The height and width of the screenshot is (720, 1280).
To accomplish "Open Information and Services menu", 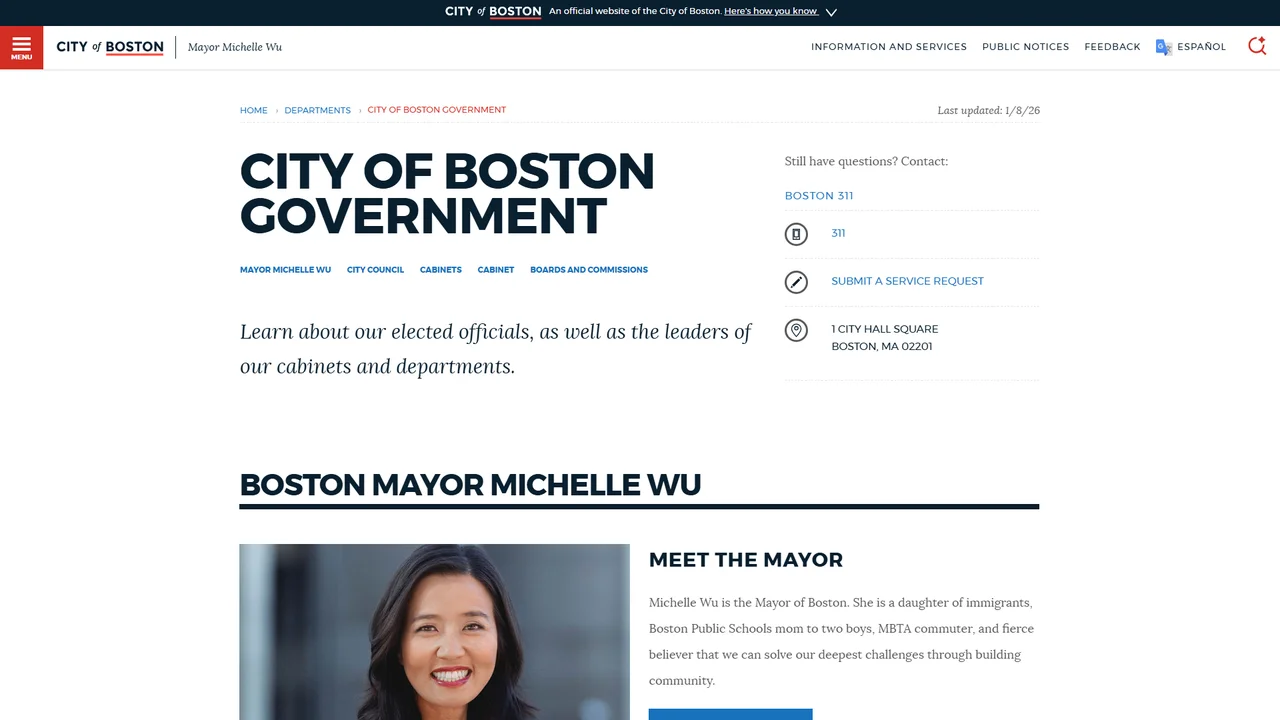I will pos(889,47).
